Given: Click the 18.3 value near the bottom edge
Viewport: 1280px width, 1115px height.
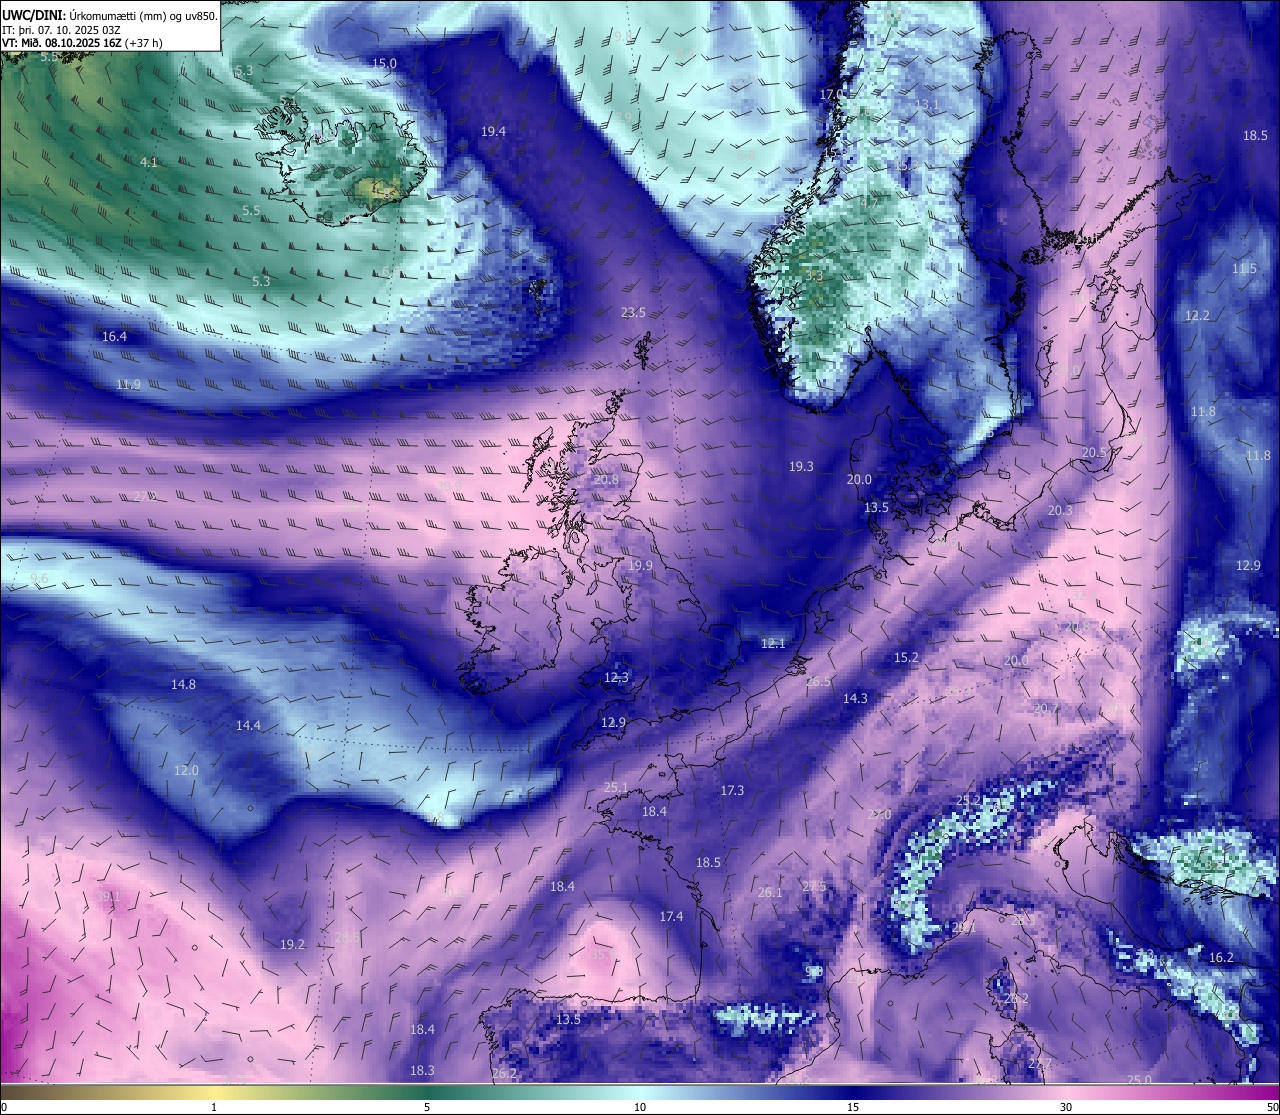Looking at the screenshot, I should pyautogui.click(x=422, y=1070).
